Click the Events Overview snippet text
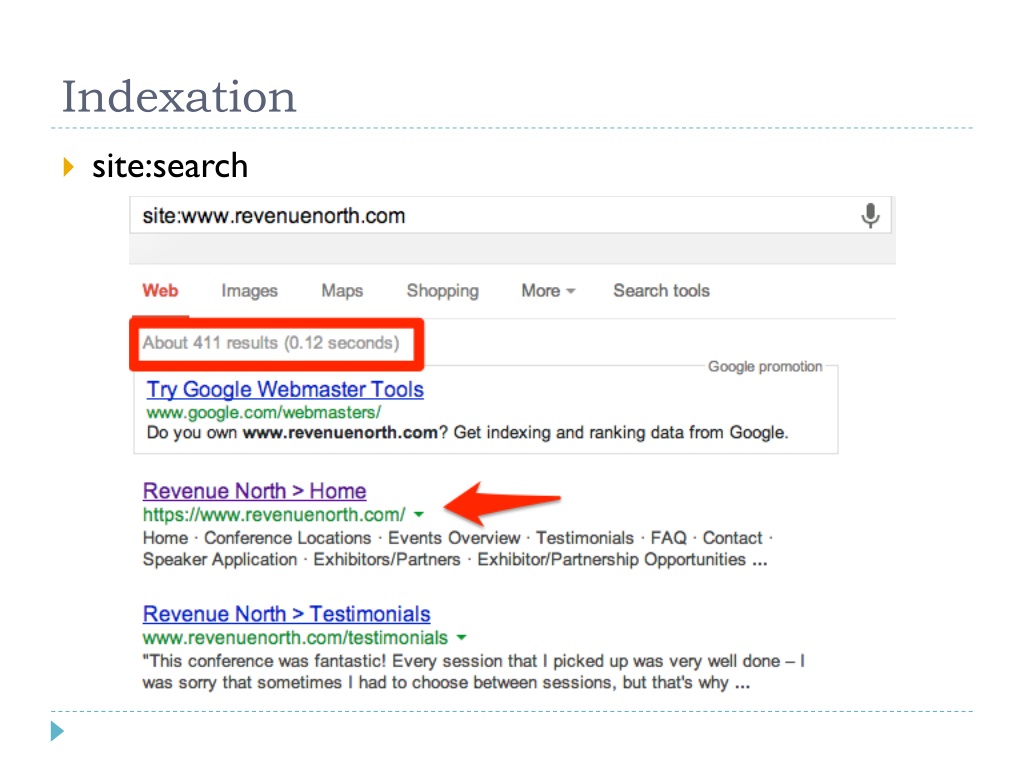The width and height of the screenshot is (1024, 768). point(454,538)
